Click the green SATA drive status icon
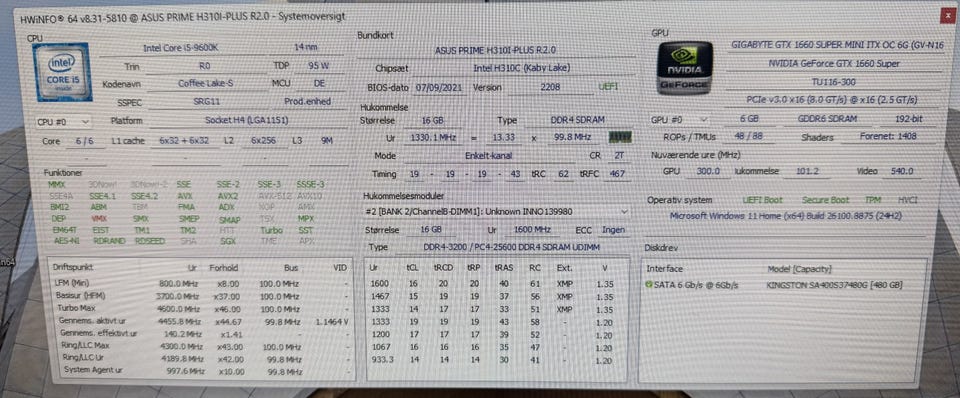The height and width of the screenshot is (398, 960). 649,285
